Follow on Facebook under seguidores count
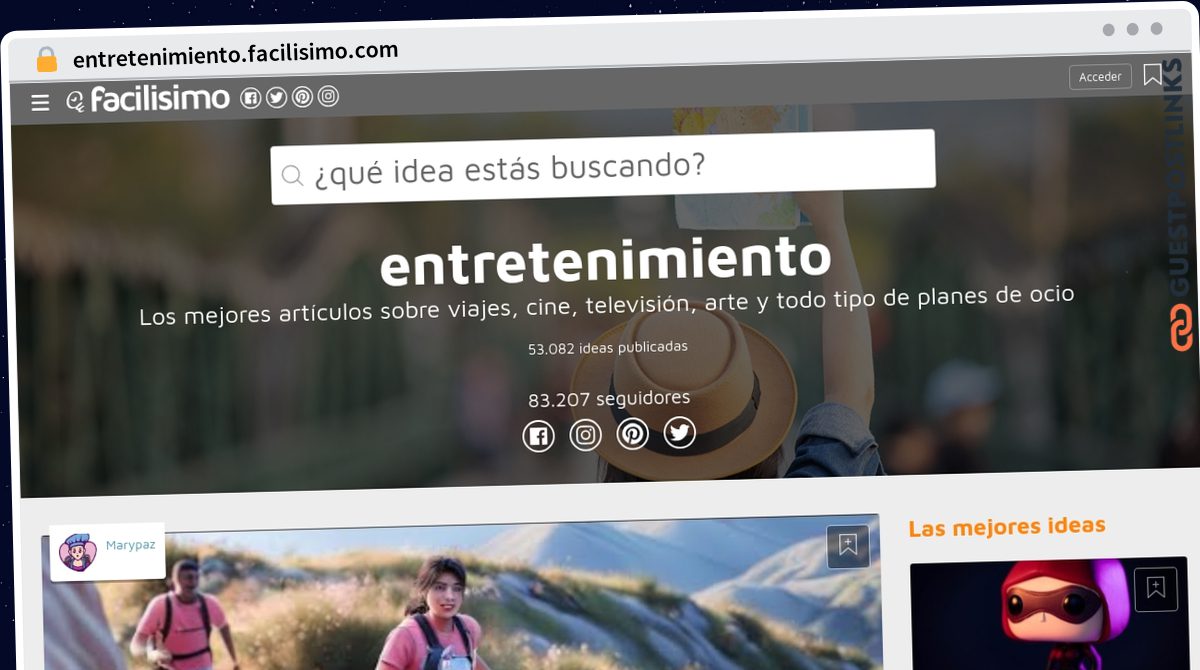Image resolution: width=1200 pixels, height=670 pixels. coord(538,436)
